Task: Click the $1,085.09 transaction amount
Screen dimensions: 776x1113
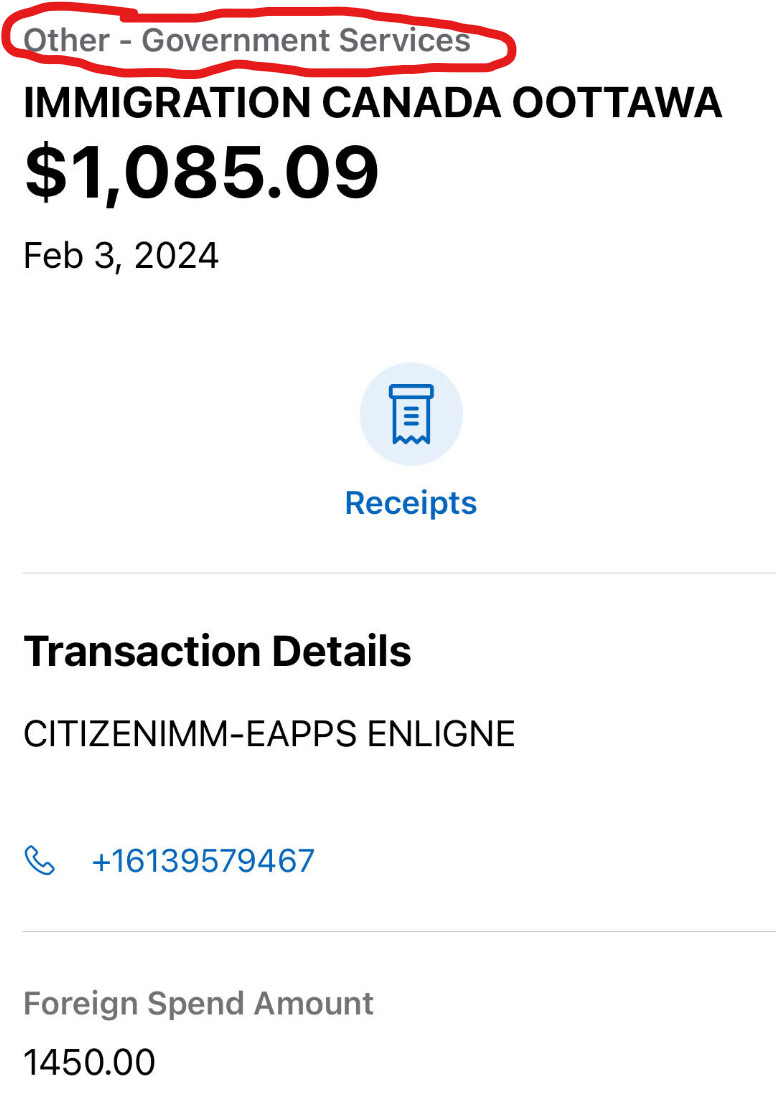Action: pyautogui.click(x=201, y=172)
